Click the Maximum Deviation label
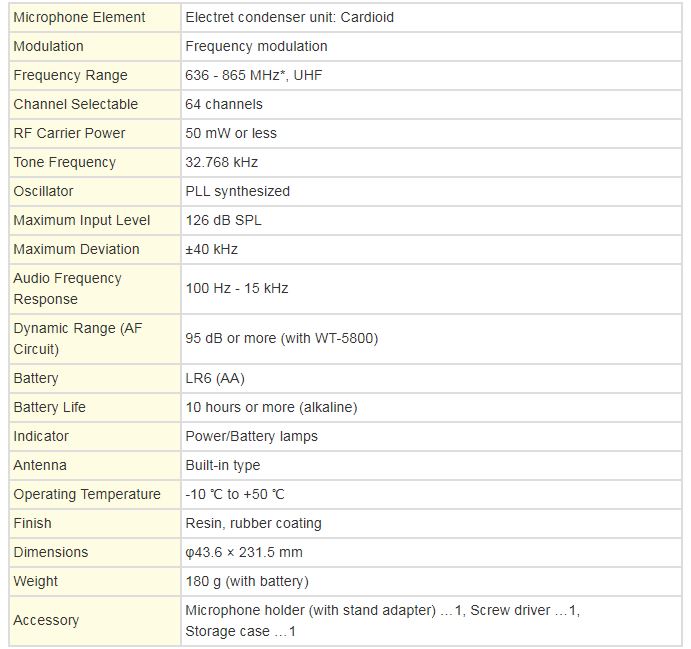 [x=76, y=249]
